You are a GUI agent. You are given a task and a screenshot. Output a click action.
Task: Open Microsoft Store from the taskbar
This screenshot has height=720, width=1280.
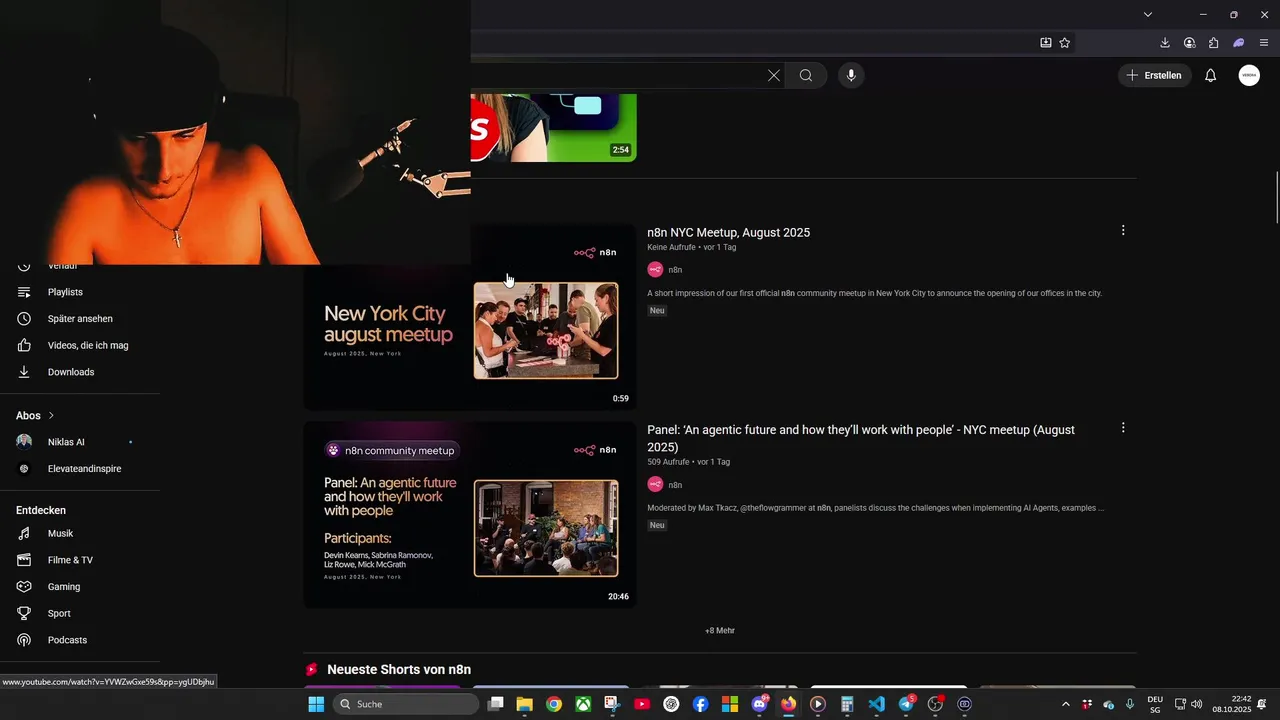pos(730,704)
